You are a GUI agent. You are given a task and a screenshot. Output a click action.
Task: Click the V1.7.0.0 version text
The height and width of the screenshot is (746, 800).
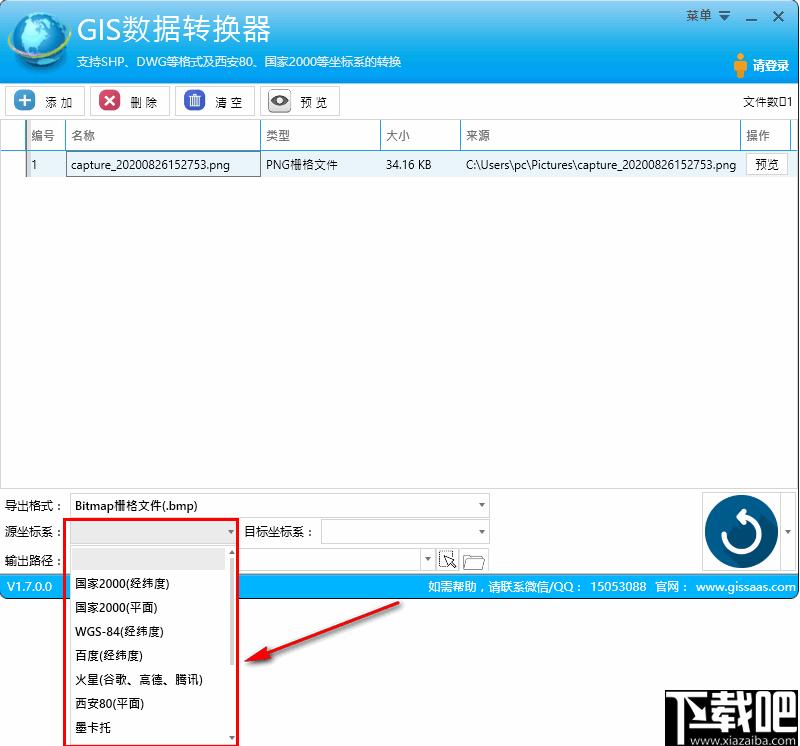click(x=29, y=587)
